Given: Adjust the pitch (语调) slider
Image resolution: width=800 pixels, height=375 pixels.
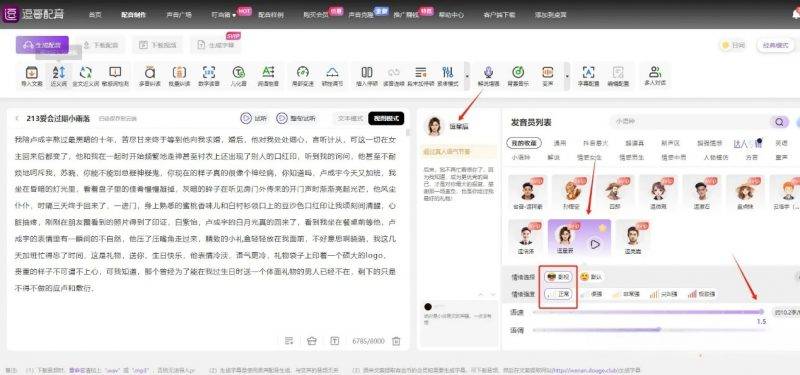Looking at the screenshot, I should click(648, 330).
